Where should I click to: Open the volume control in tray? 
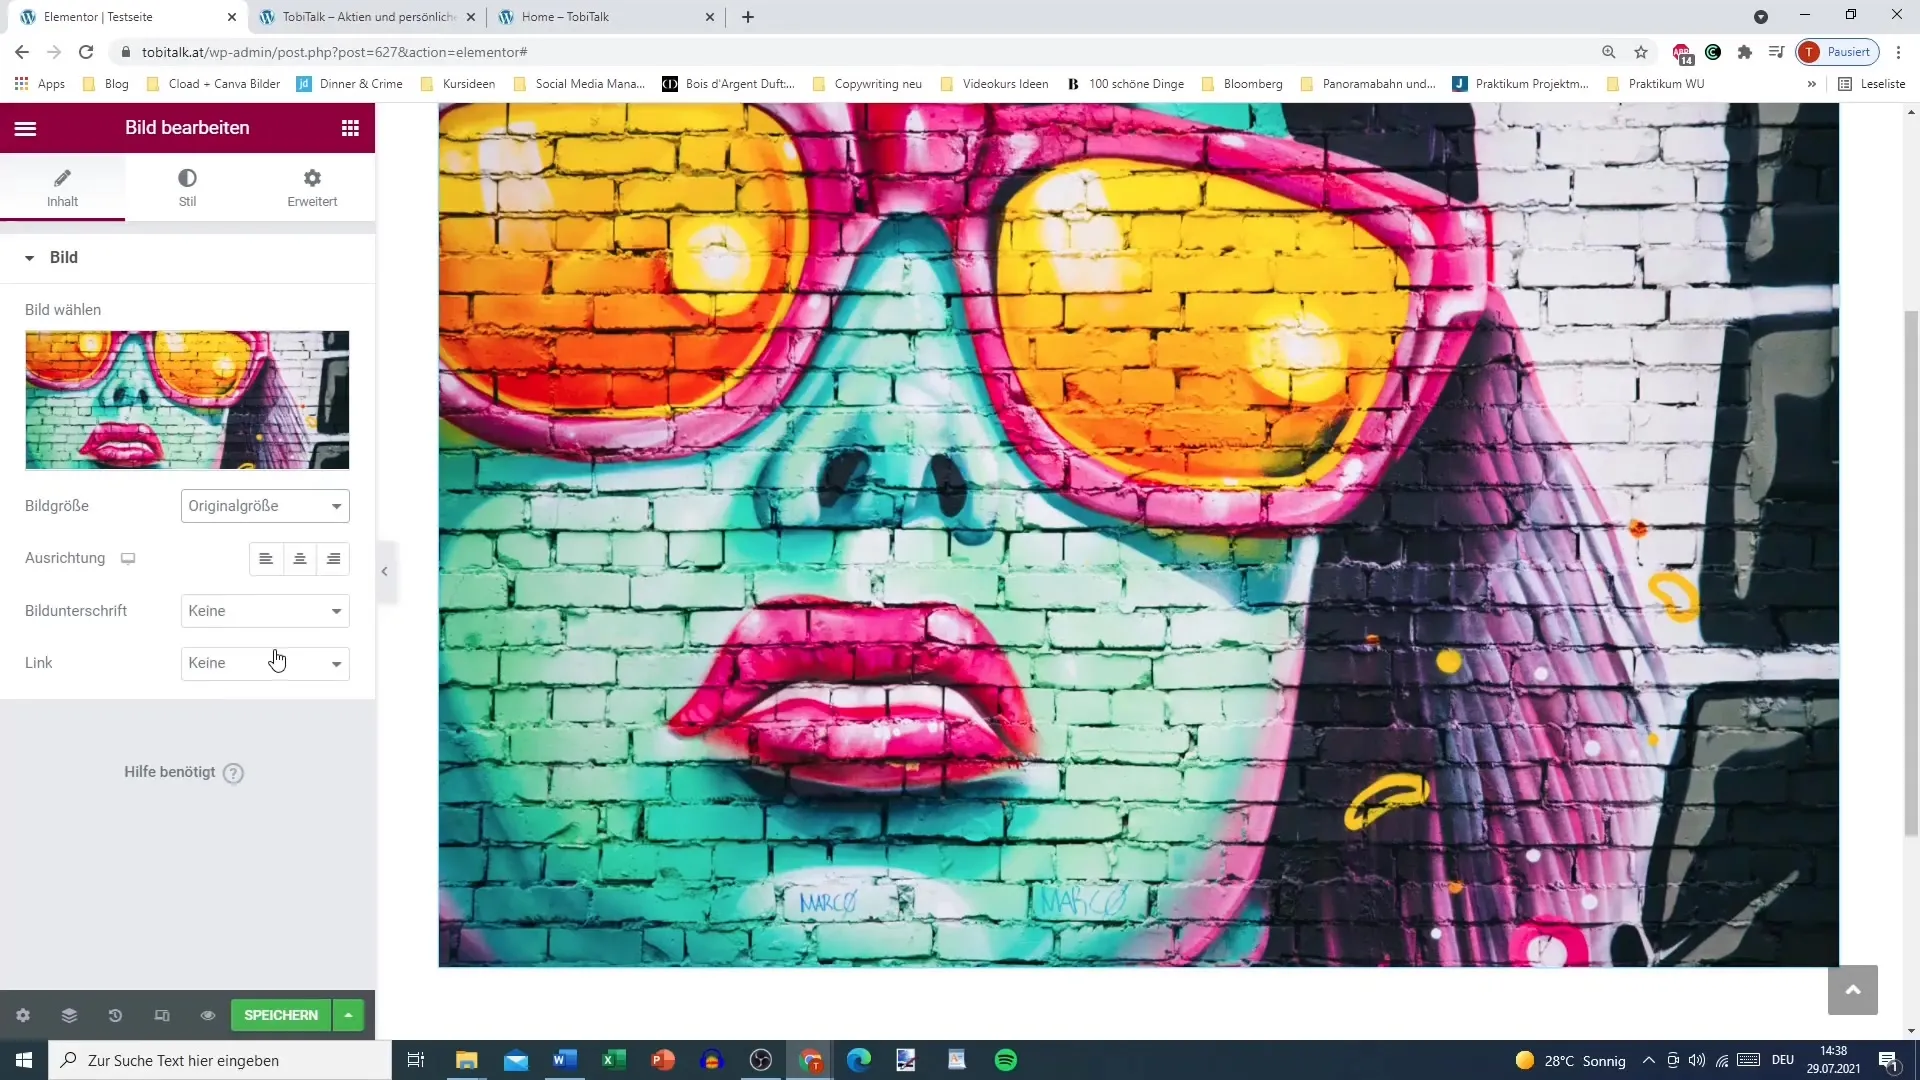[1697, 1060]
